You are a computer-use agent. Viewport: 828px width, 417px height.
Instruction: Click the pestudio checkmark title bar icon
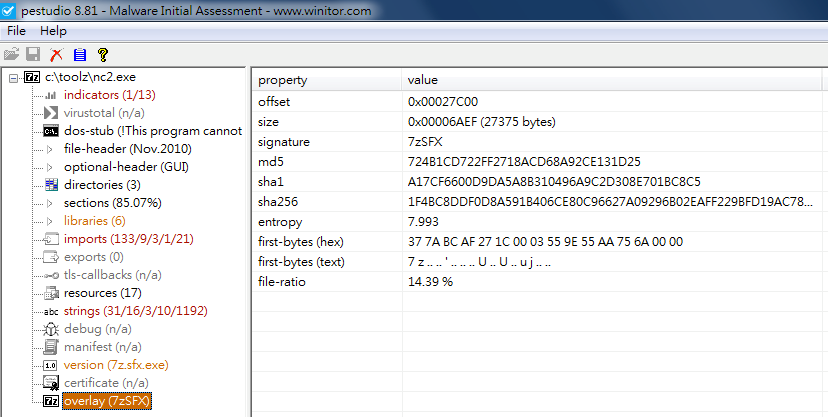click(8, 10)
